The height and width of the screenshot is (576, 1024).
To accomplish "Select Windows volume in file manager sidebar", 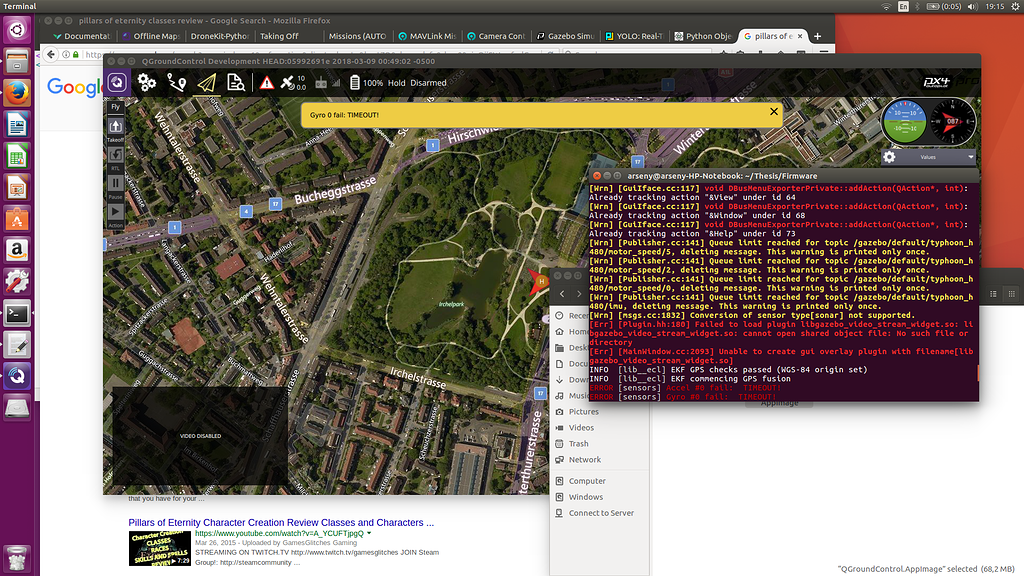I will tap(586, 497).
